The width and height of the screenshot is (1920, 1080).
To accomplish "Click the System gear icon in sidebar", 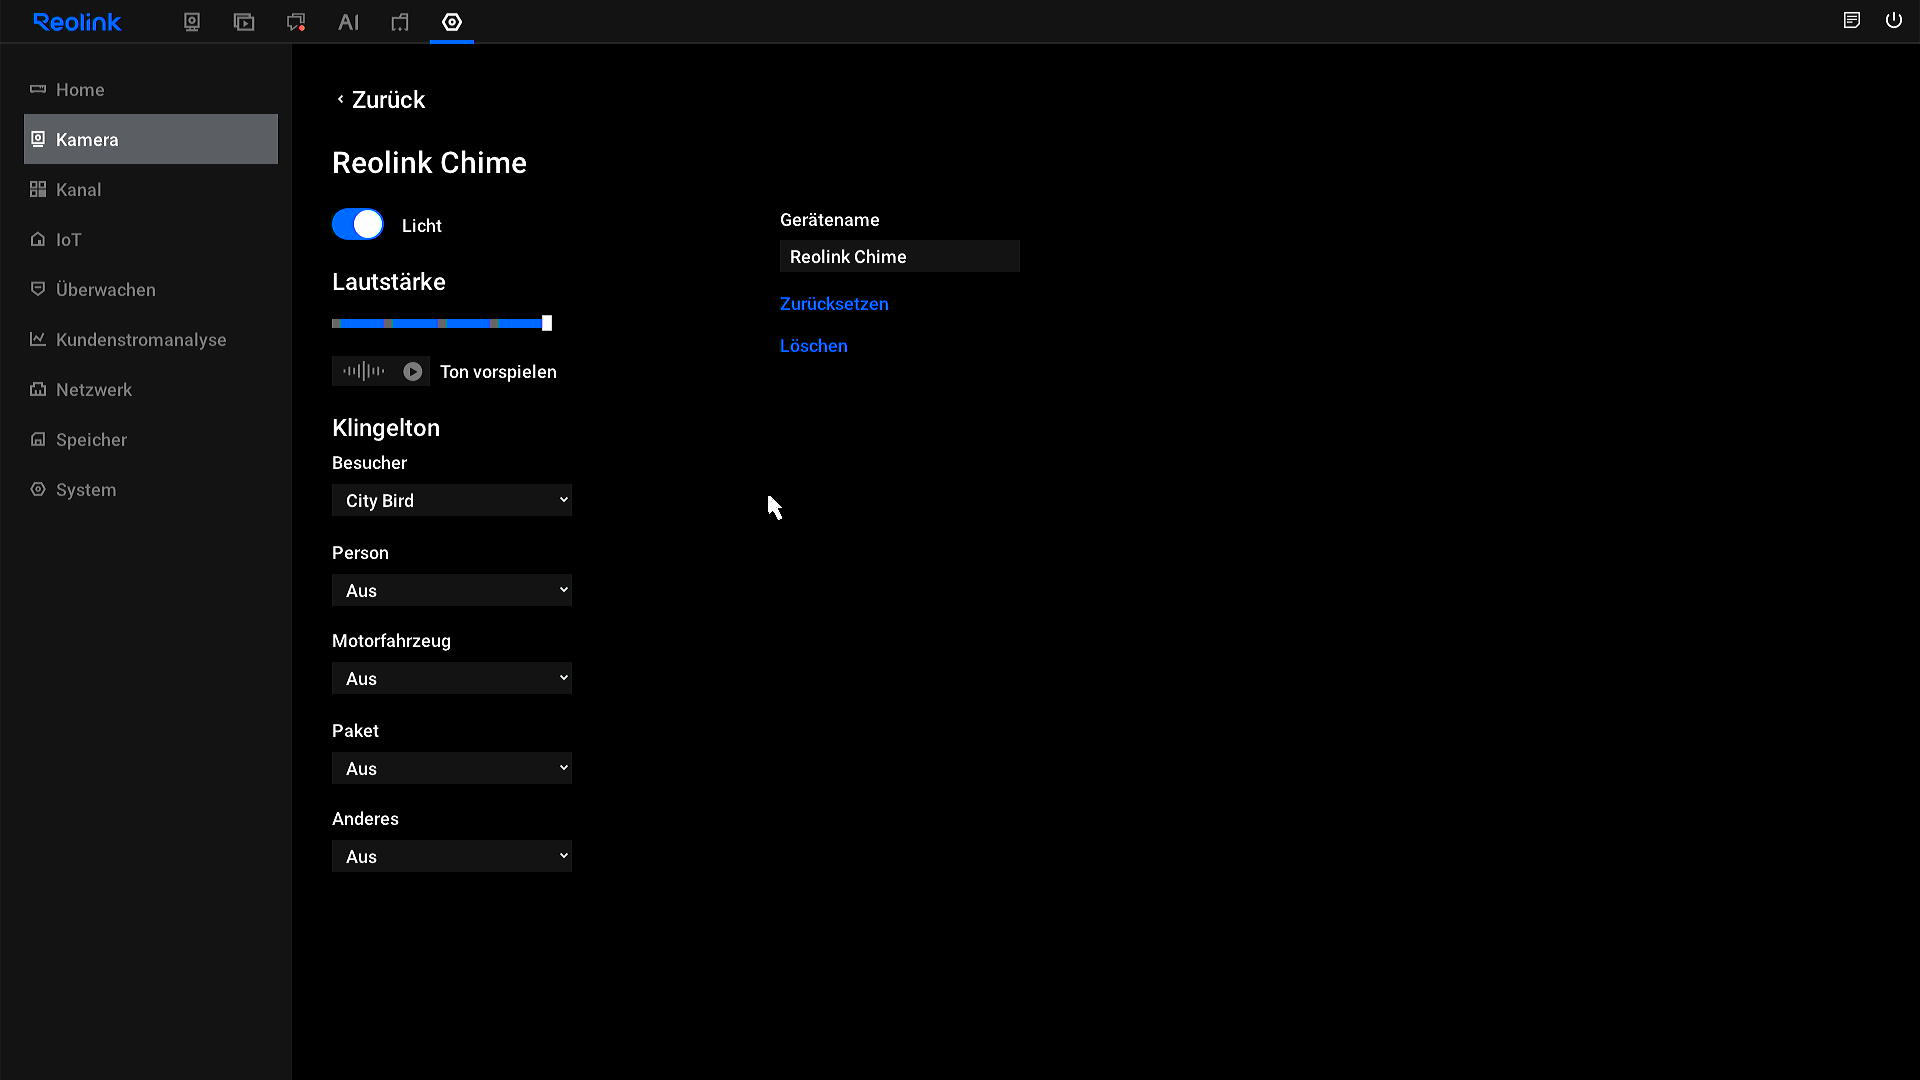I will [38, 489].
